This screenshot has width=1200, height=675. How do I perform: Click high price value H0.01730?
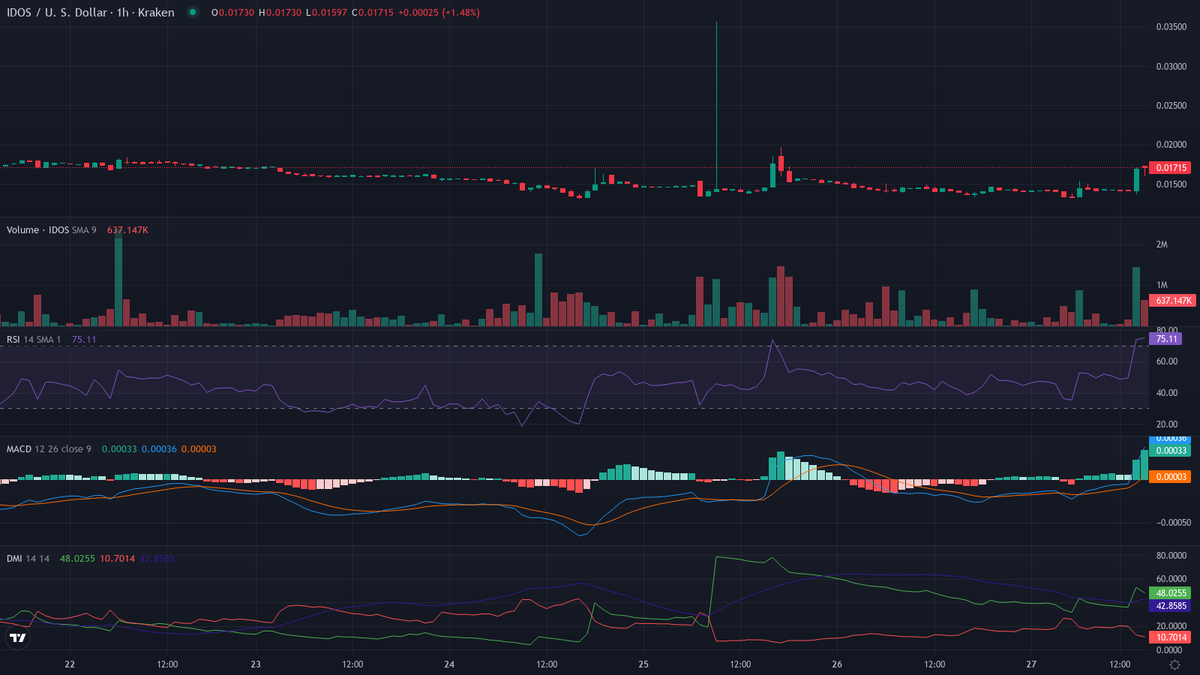click(279, 12)
